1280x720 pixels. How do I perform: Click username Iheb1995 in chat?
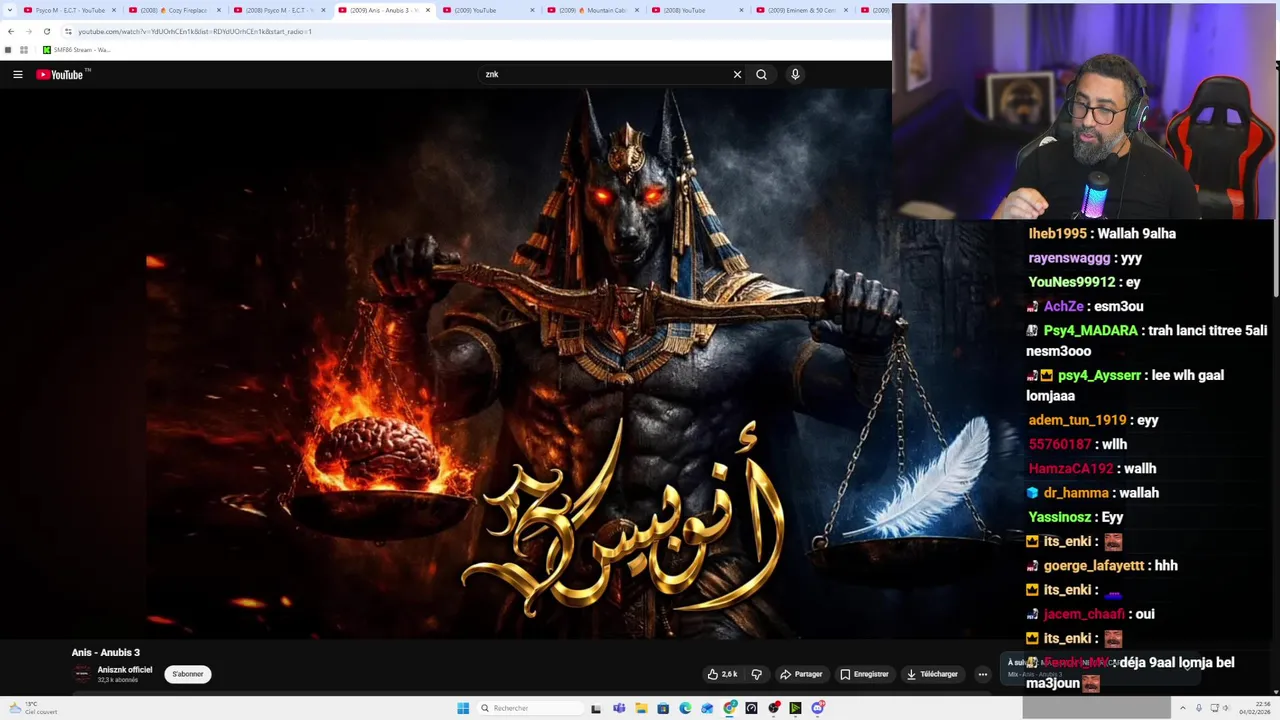click(1057, 234)
